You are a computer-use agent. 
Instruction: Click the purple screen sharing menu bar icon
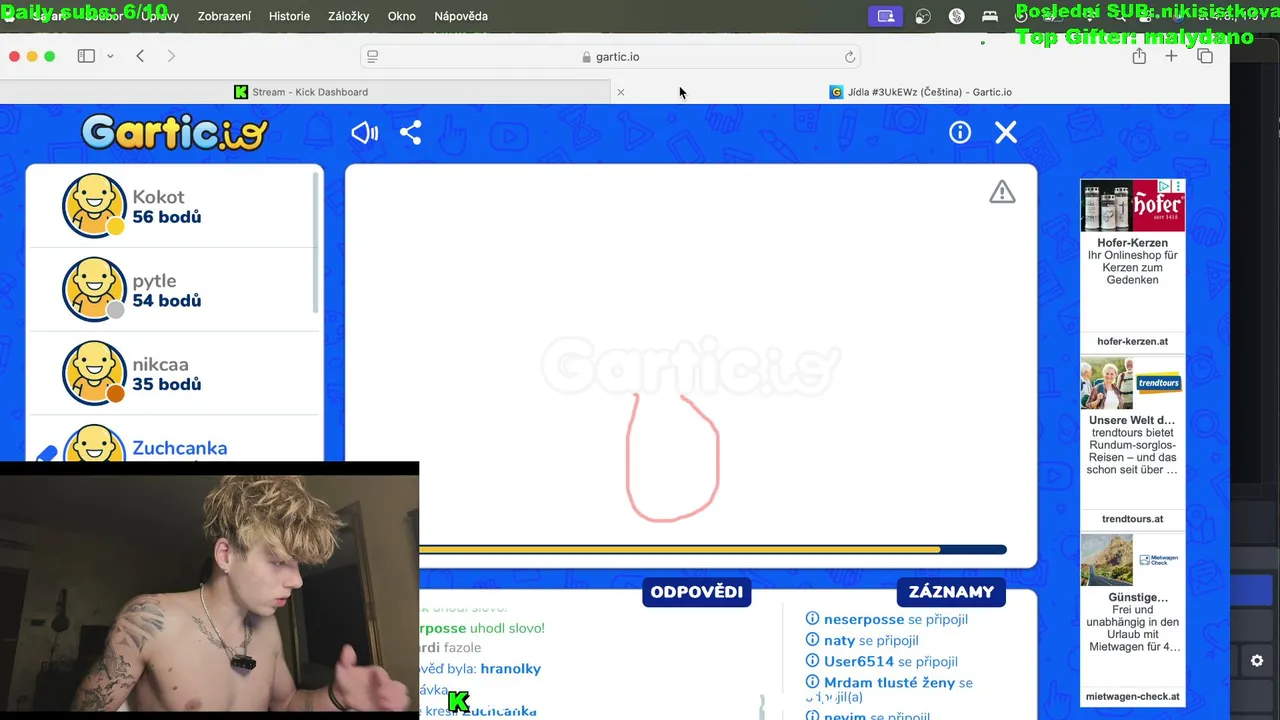click(885, 16)
